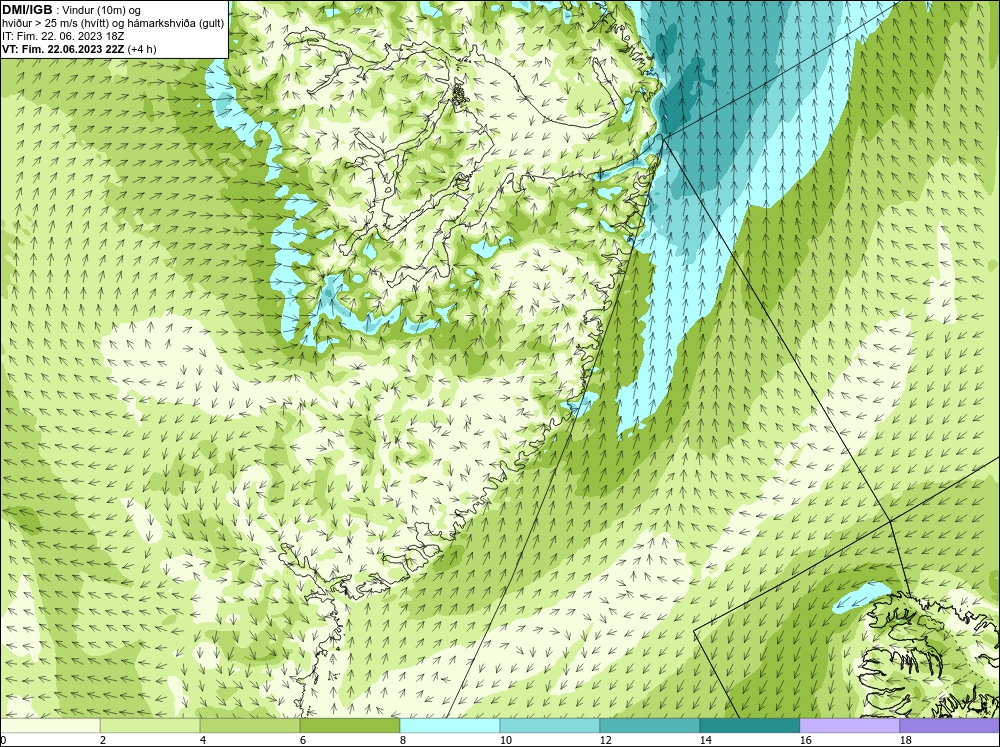
Task: Click the legend tick label '18'
Action: pos(906,740)
